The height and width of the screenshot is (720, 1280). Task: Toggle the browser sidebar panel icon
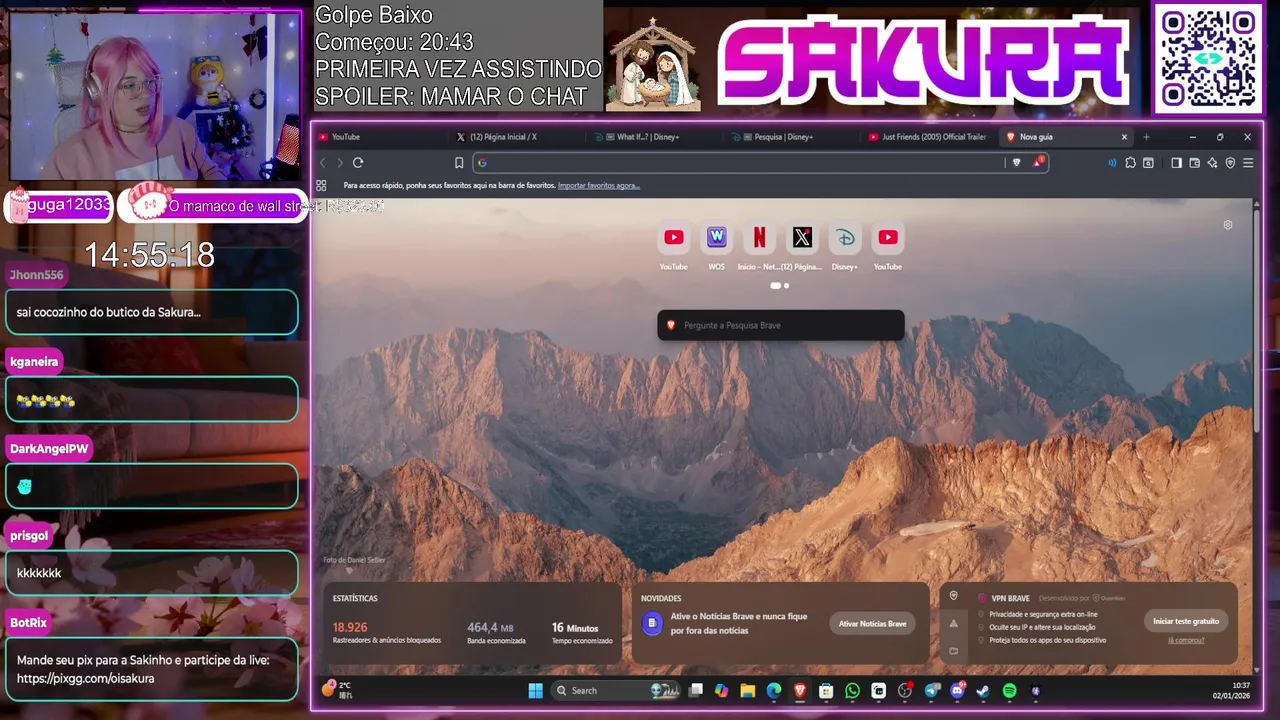coord(1176,163)
